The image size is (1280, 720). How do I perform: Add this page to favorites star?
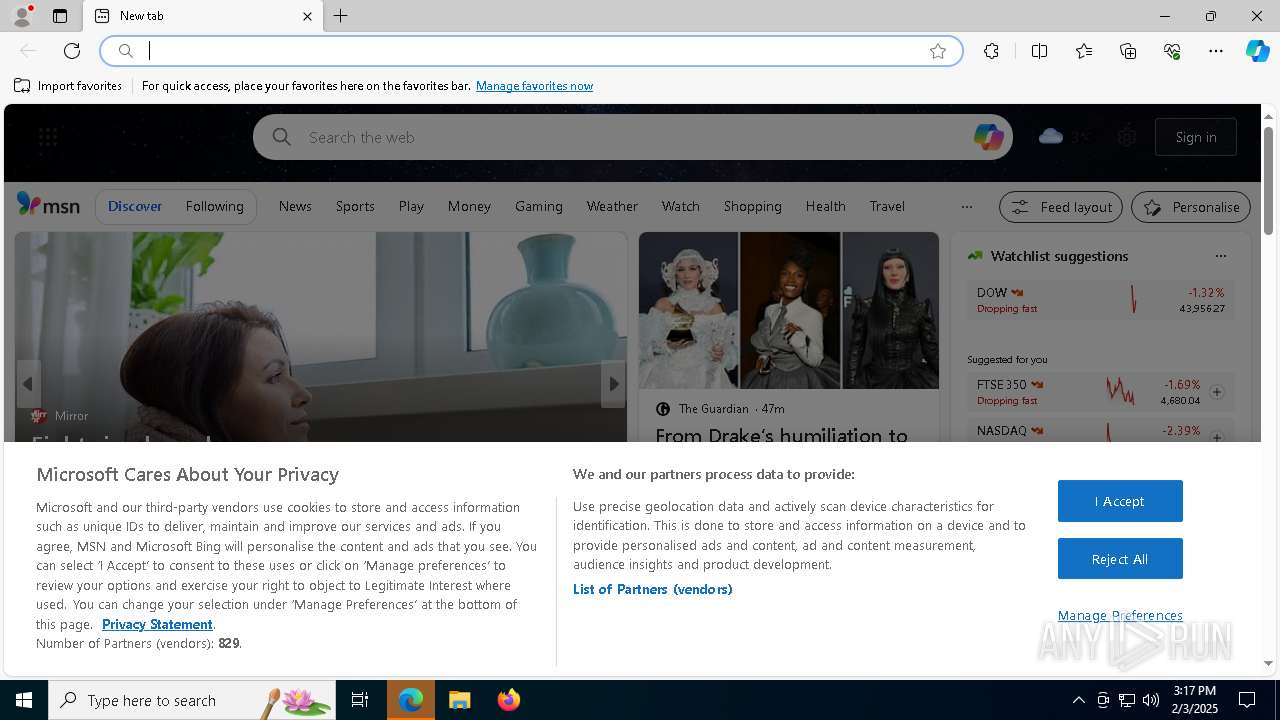[938, 51]
